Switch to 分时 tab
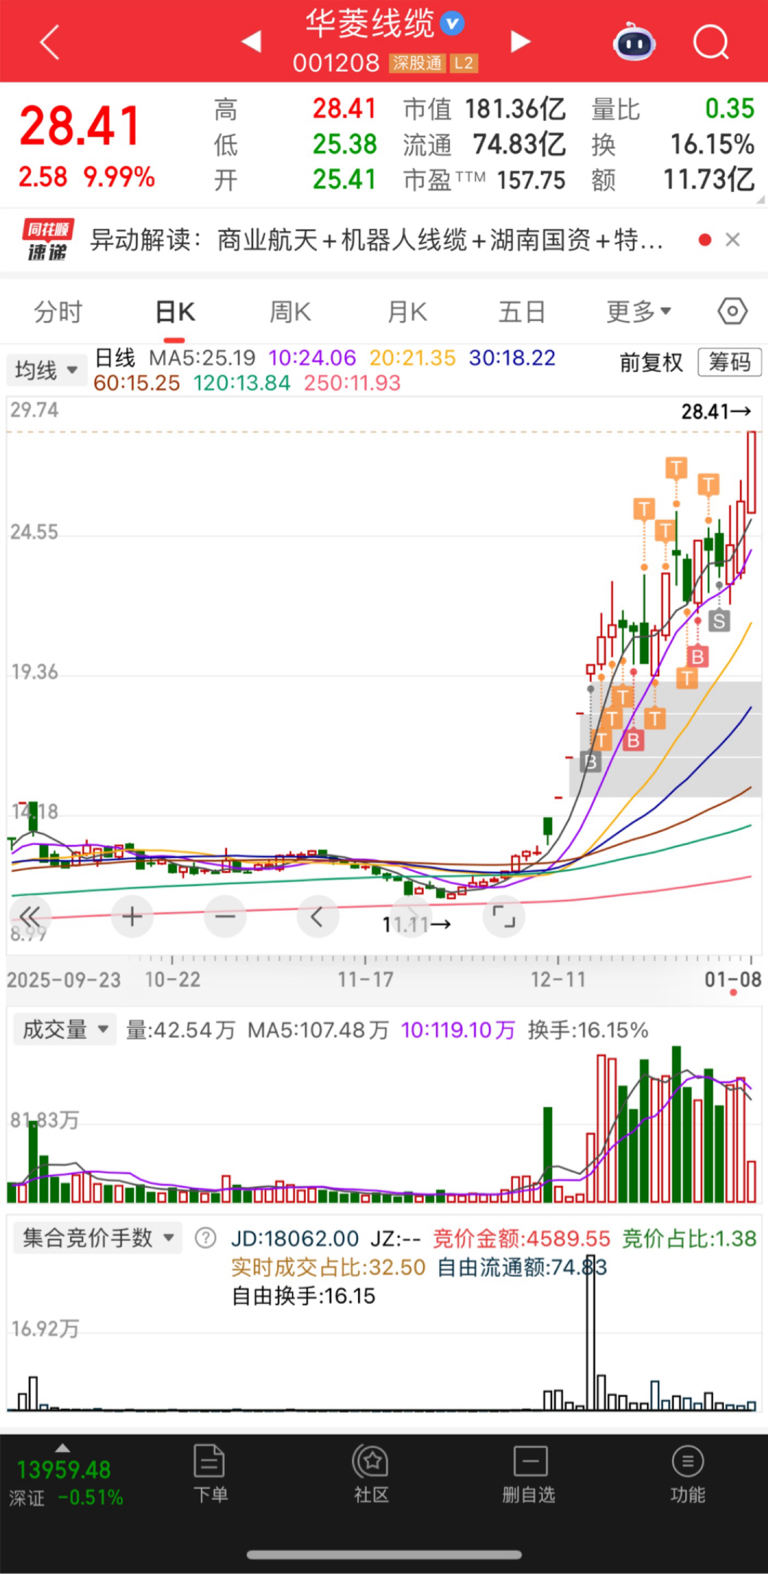Screen dimensions: 768x1574 (58, 312)
